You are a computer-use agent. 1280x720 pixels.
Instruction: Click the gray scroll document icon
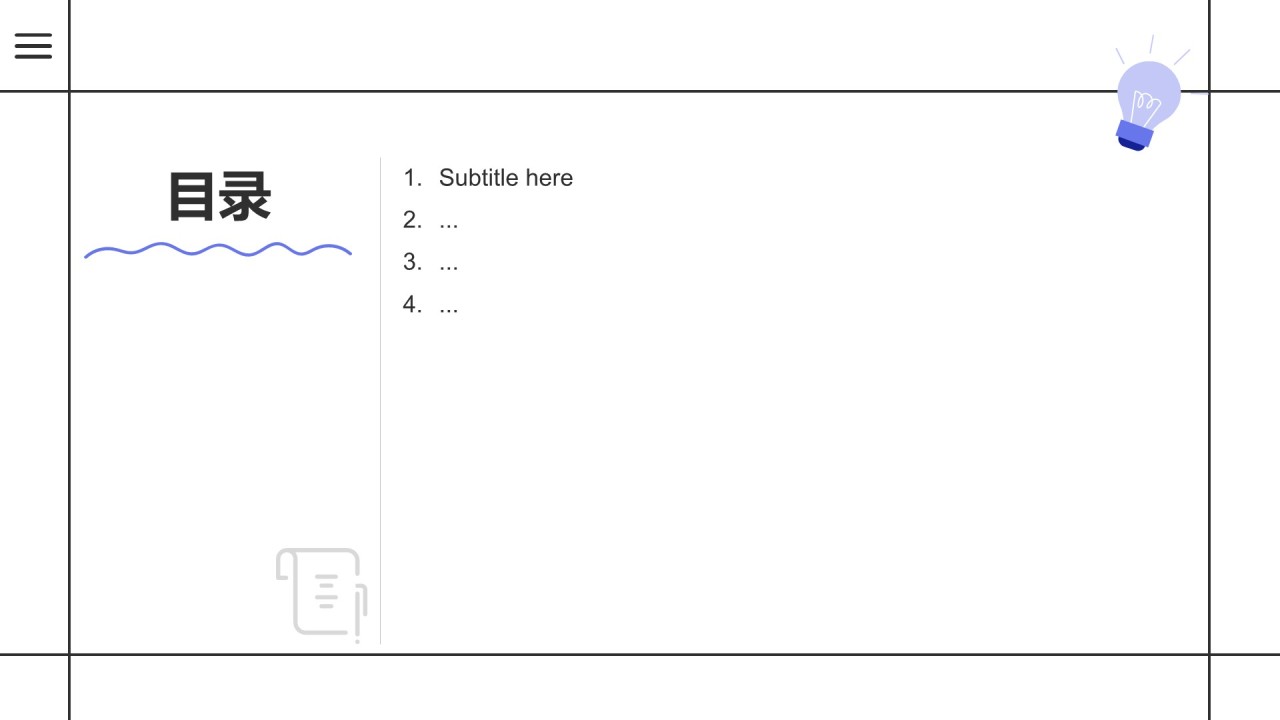pyautogui.click(x=321, y=592)
